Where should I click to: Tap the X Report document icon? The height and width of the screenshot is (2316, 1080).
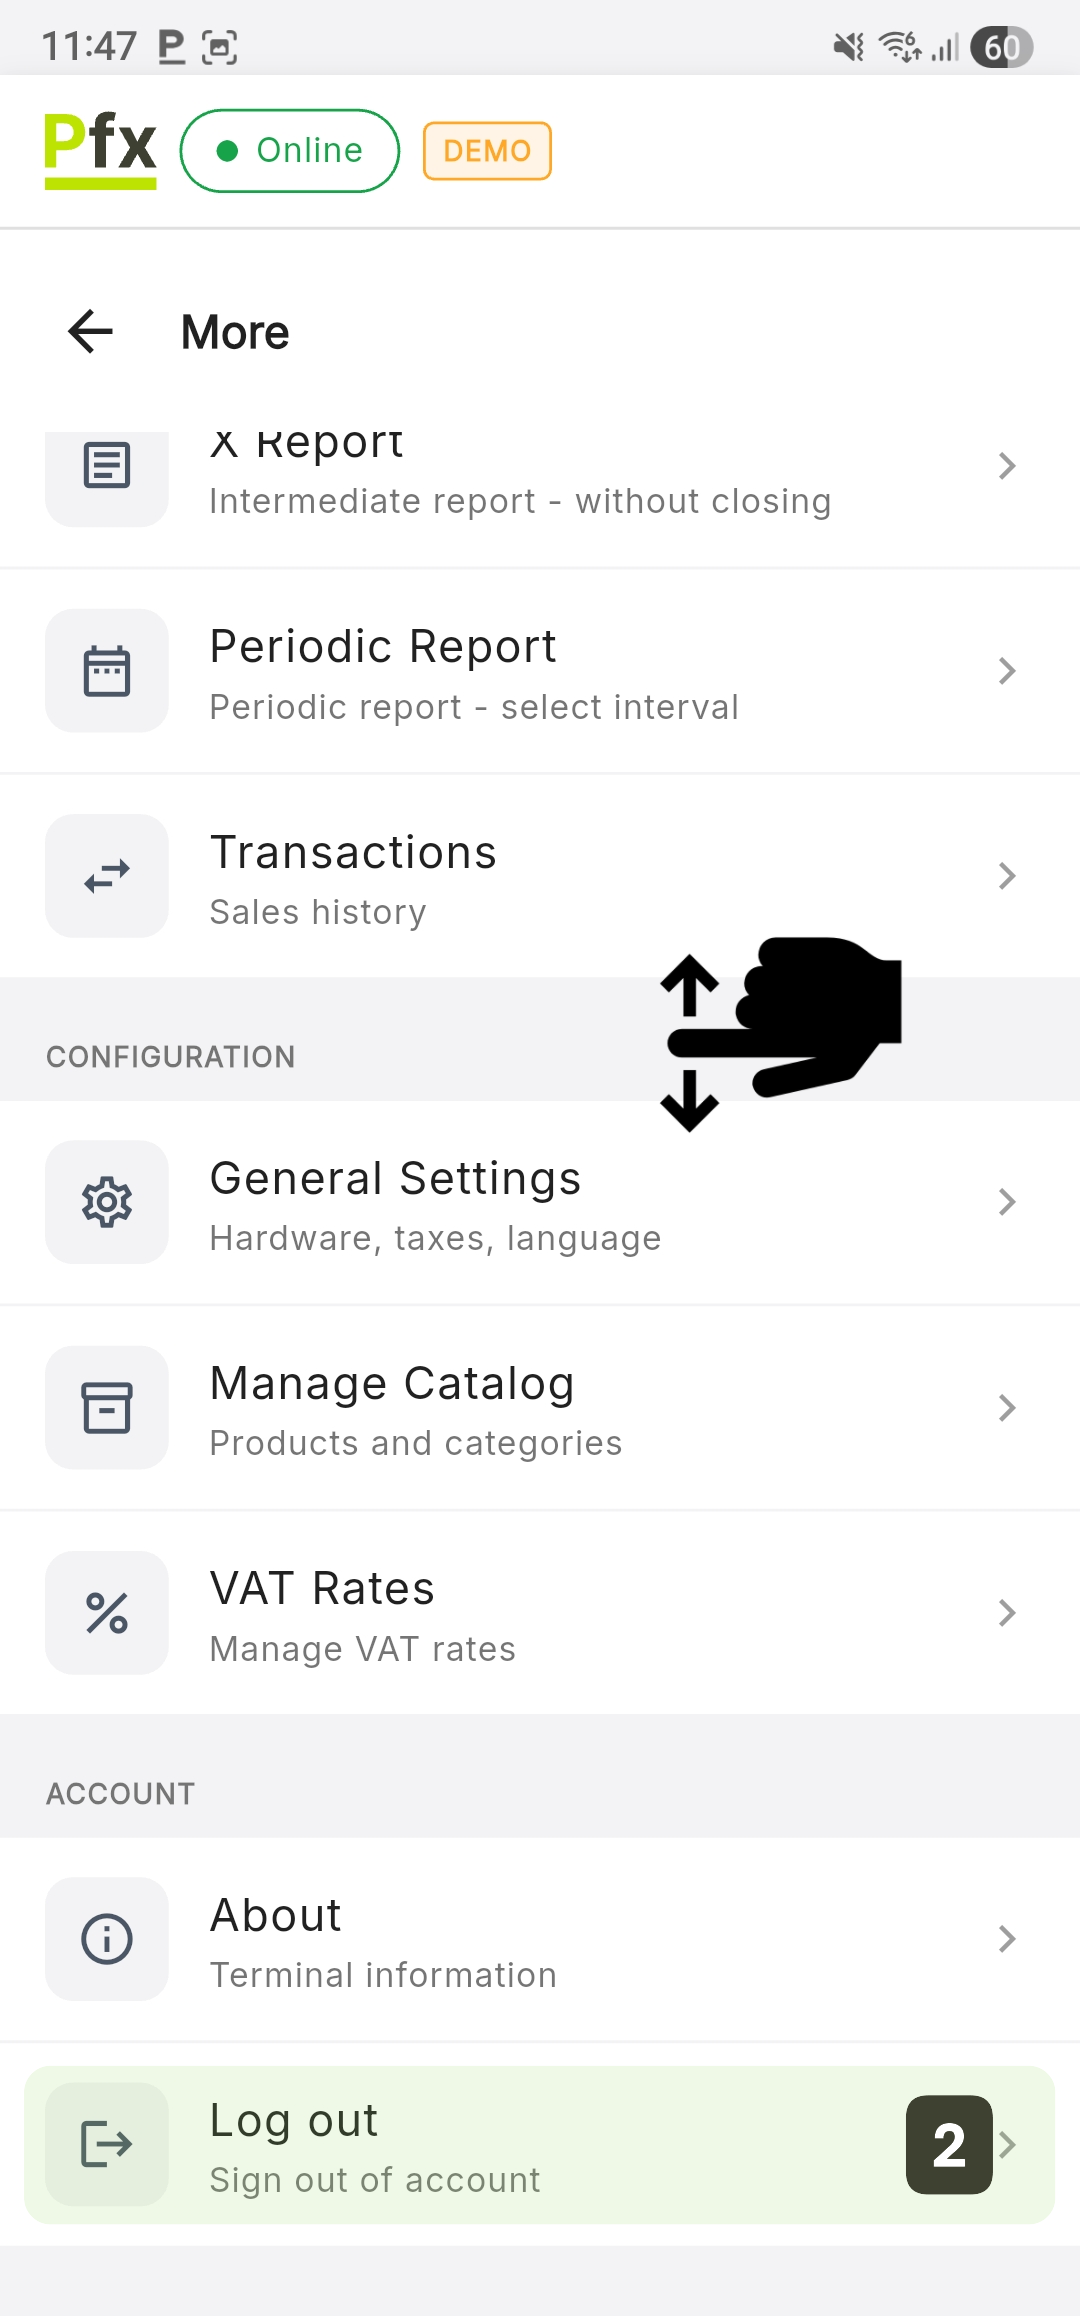click(107, 466)
